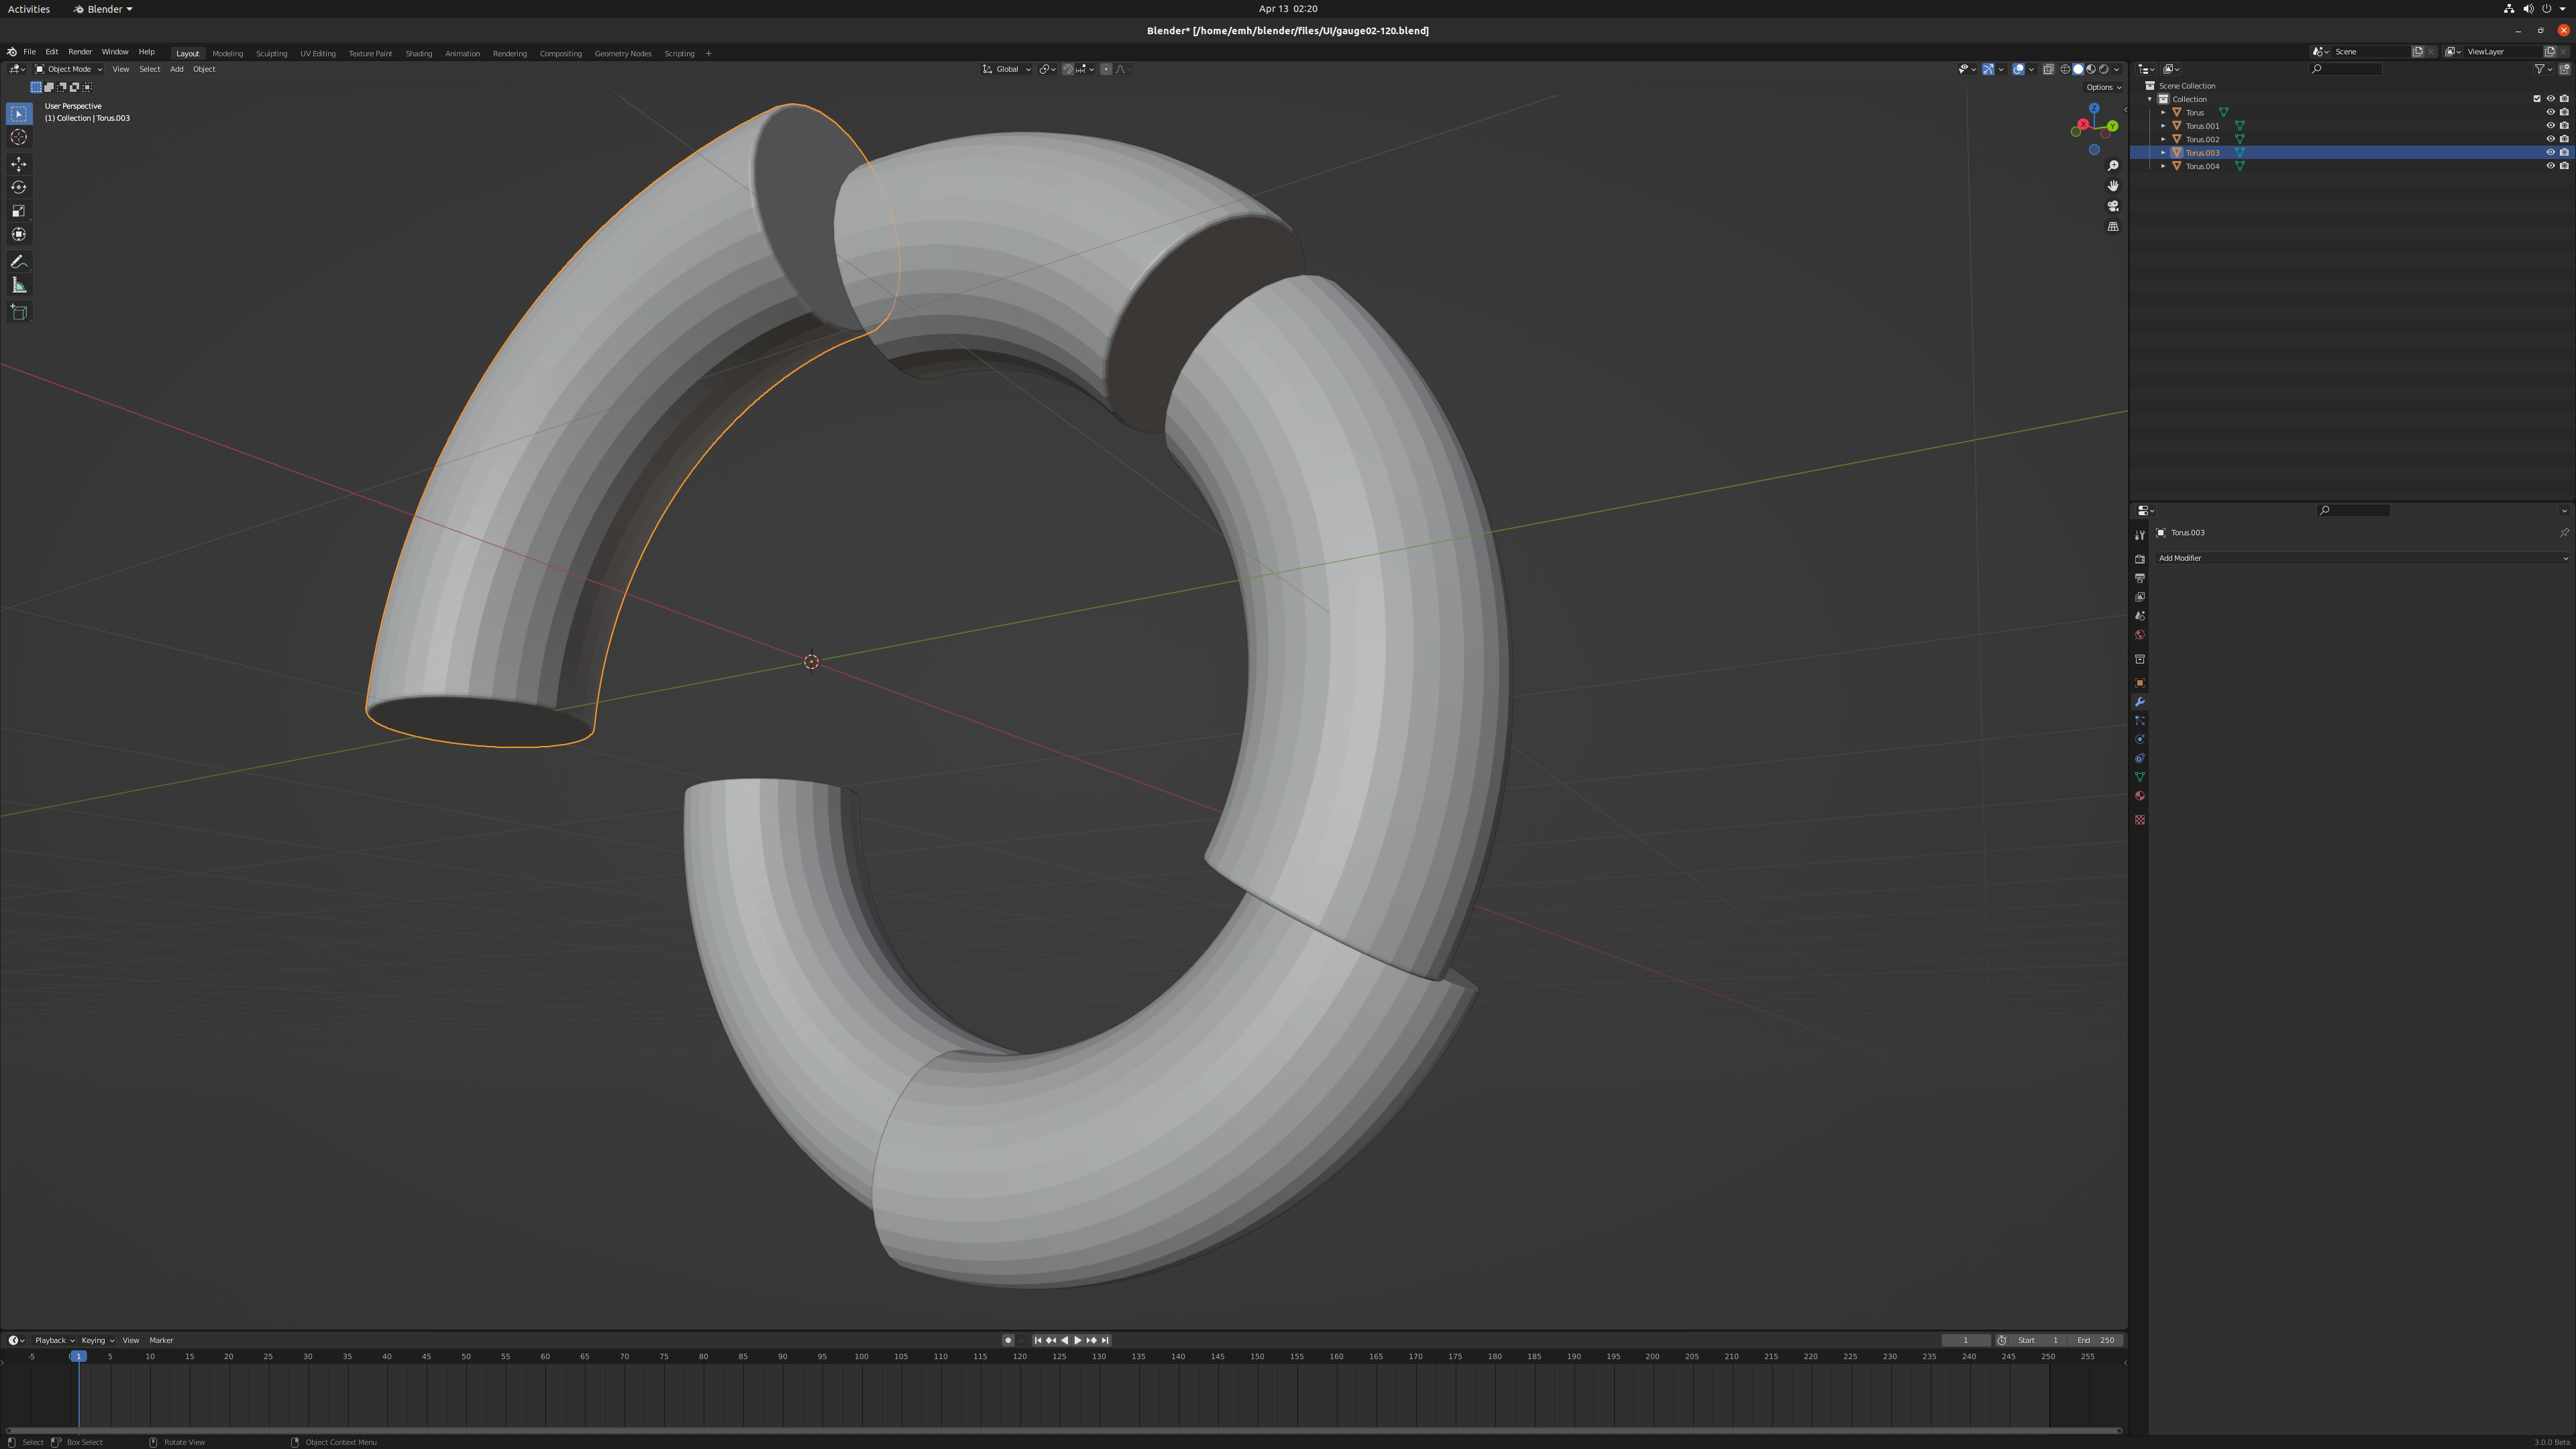The width and height of the screenshot is (2576, 1449).
Task: Open the Tool properties tab
Action: click(x=2140, y=535)
